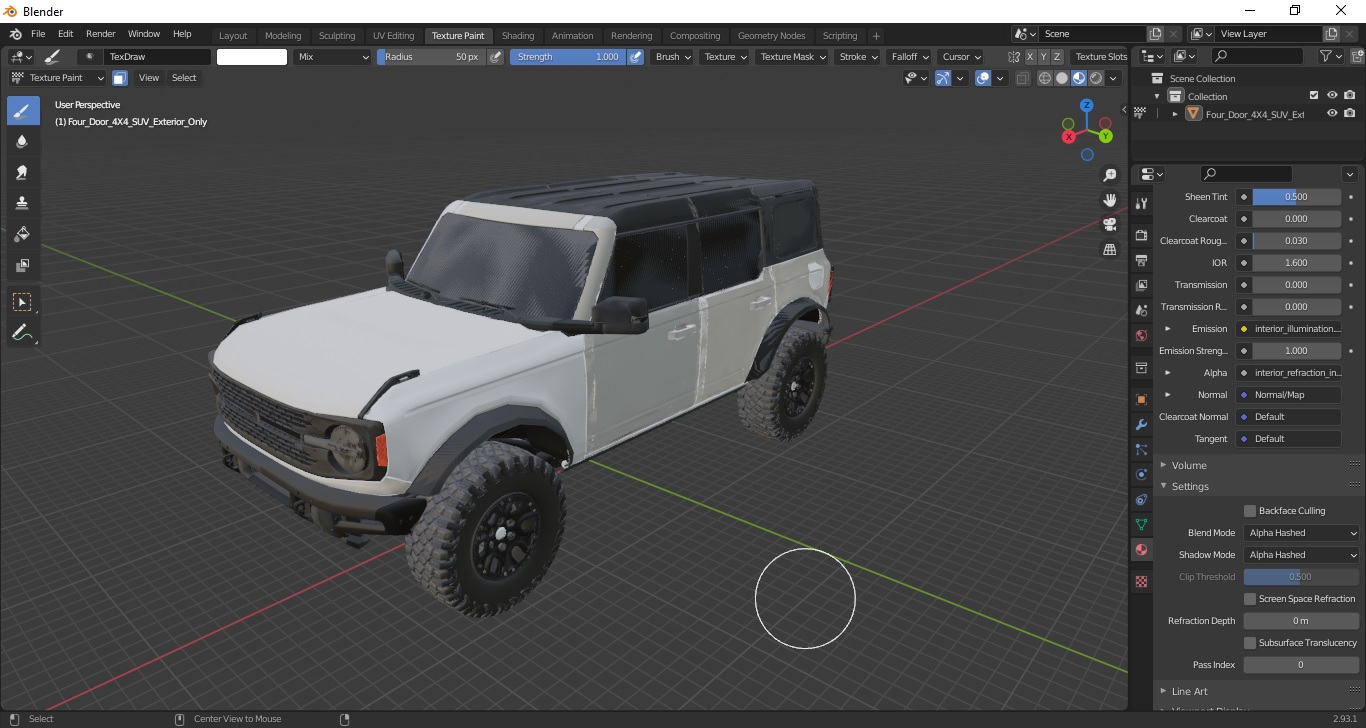This screenshot has width=1366, height=728.
Task: Open the Texture Slots popover
Action: 1100,57
